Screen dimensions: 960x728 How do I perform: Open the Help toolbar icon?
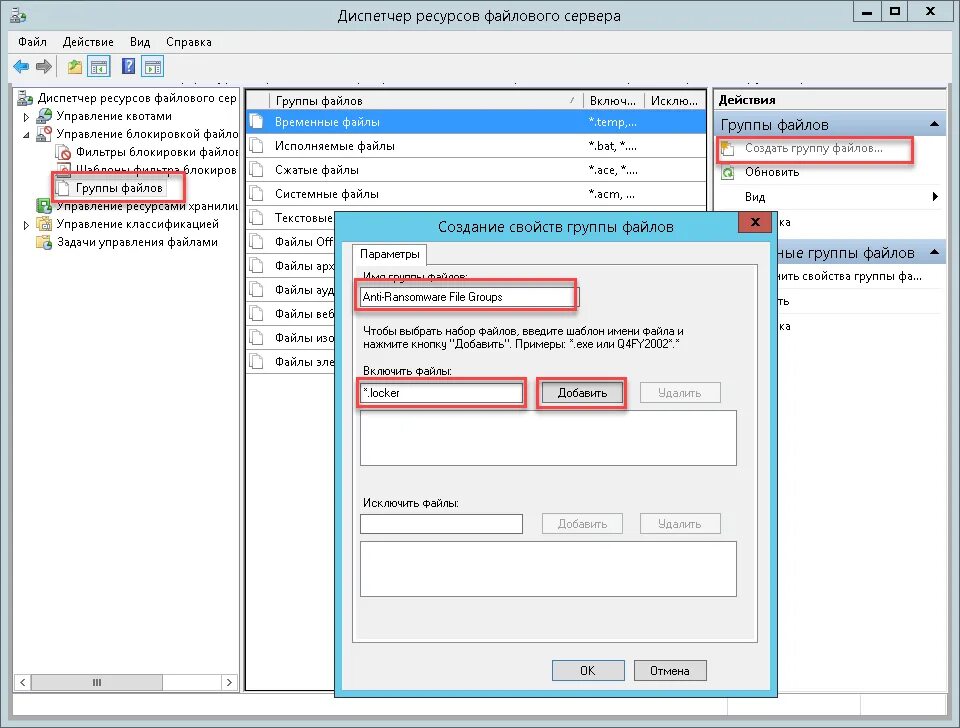click(x=129, y=66)
